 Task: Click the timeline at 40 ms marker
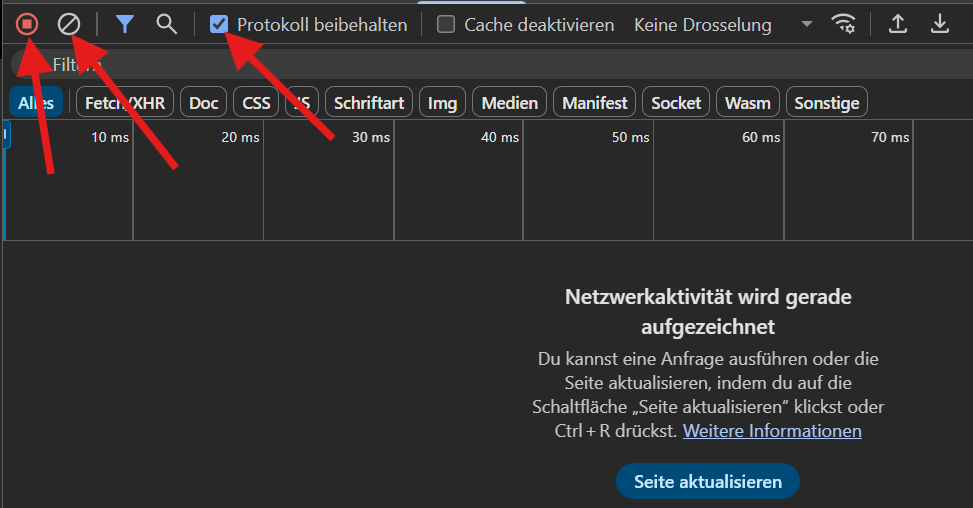[500, 137]
